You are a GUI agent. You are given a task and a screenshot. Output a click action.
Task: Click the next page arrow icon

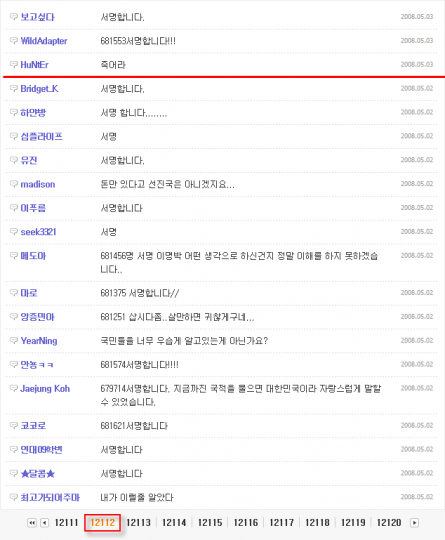(414, 523)
